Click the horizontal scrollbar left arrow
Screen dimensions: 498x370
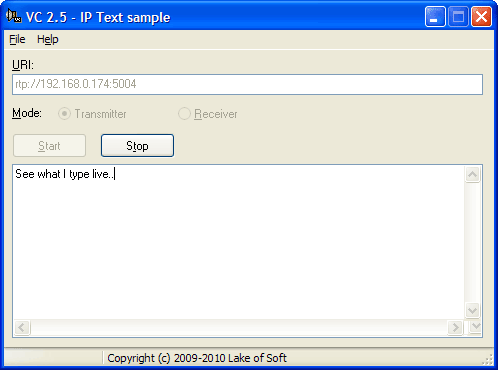pos(22,327)
